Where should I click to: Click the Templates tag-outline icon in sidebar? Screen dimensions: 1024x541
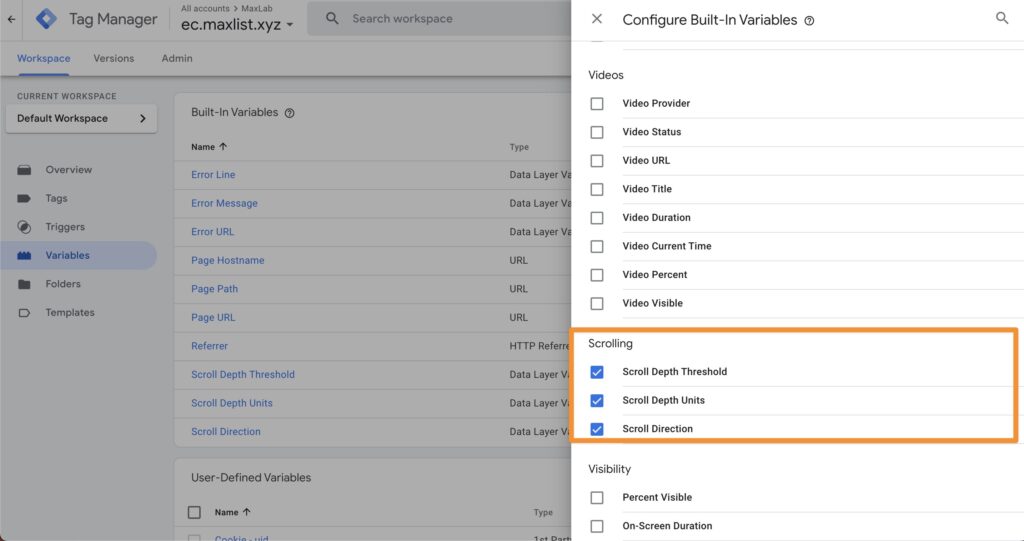[24, 313]
